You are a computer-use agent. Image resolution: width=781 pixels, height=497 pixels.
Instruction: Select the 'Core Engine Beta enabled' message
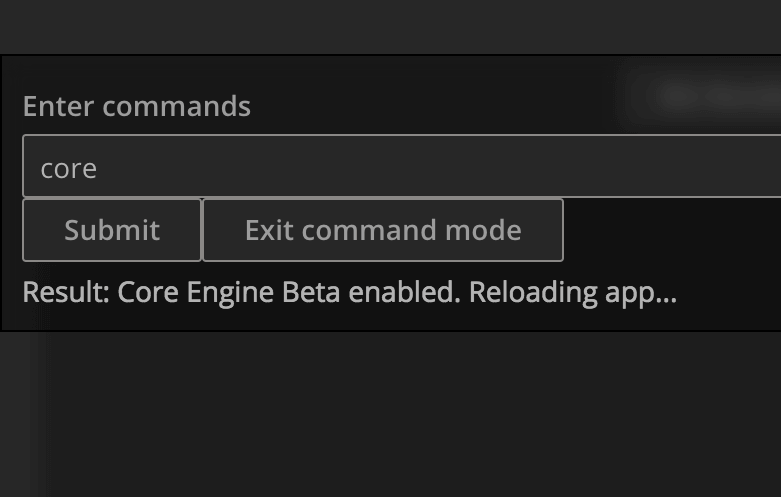[x=288, y=292]
